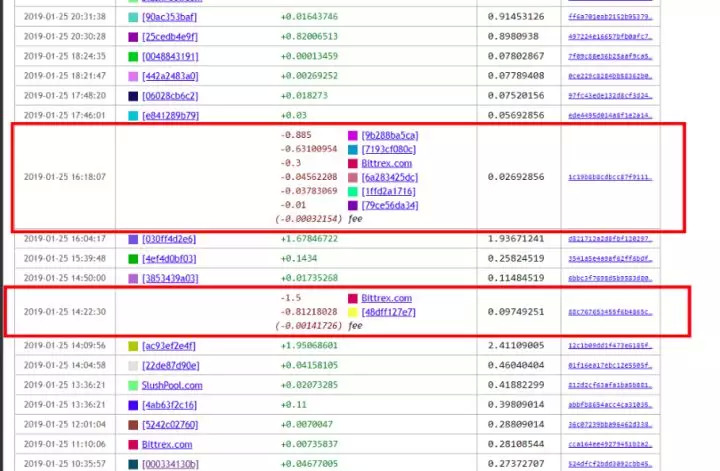Select timestamp 2019-01-25 16:18:07

[x=65, y=177]
